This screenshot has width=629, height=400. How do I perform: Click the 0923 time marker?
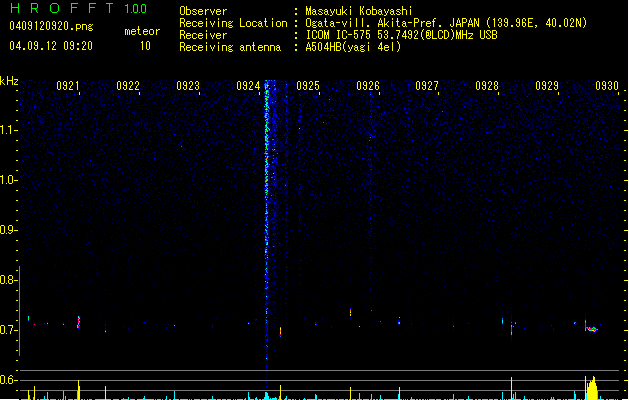click(188, 86)
